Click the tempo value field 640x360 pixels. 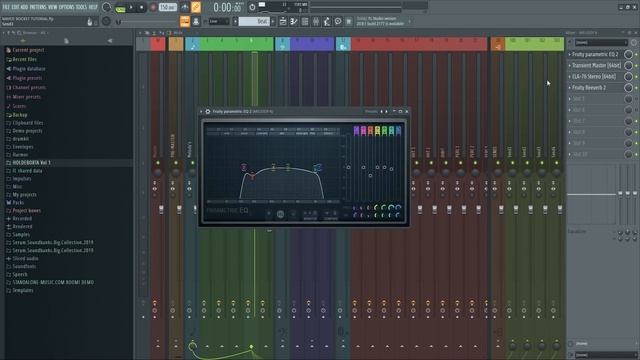pyautogui.click(x=167, y=7)
